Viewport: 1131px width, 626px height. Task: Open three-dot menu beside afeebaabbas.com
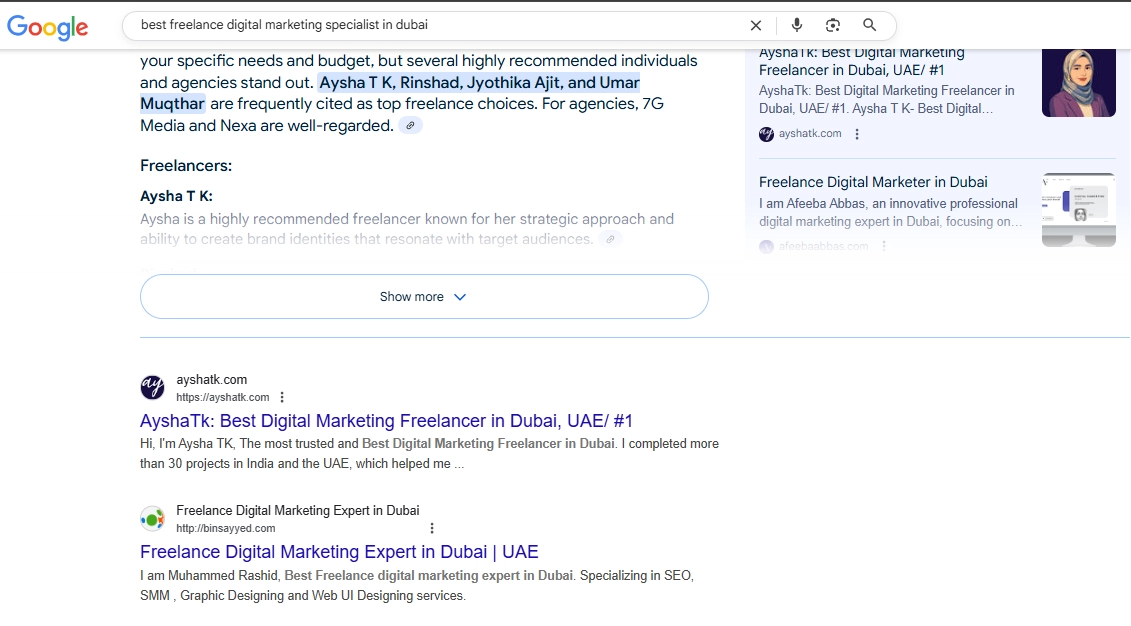884,246
